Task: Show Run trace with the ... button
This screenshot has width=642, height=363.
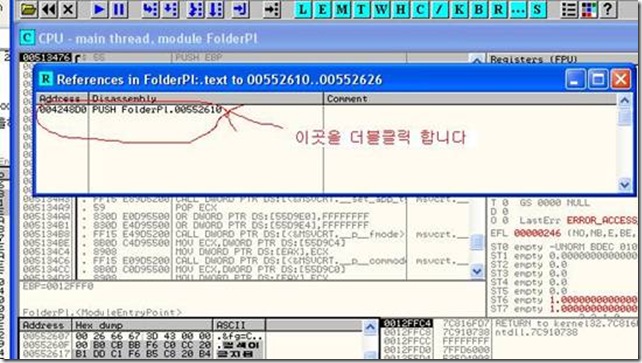Action: (518, 9)
